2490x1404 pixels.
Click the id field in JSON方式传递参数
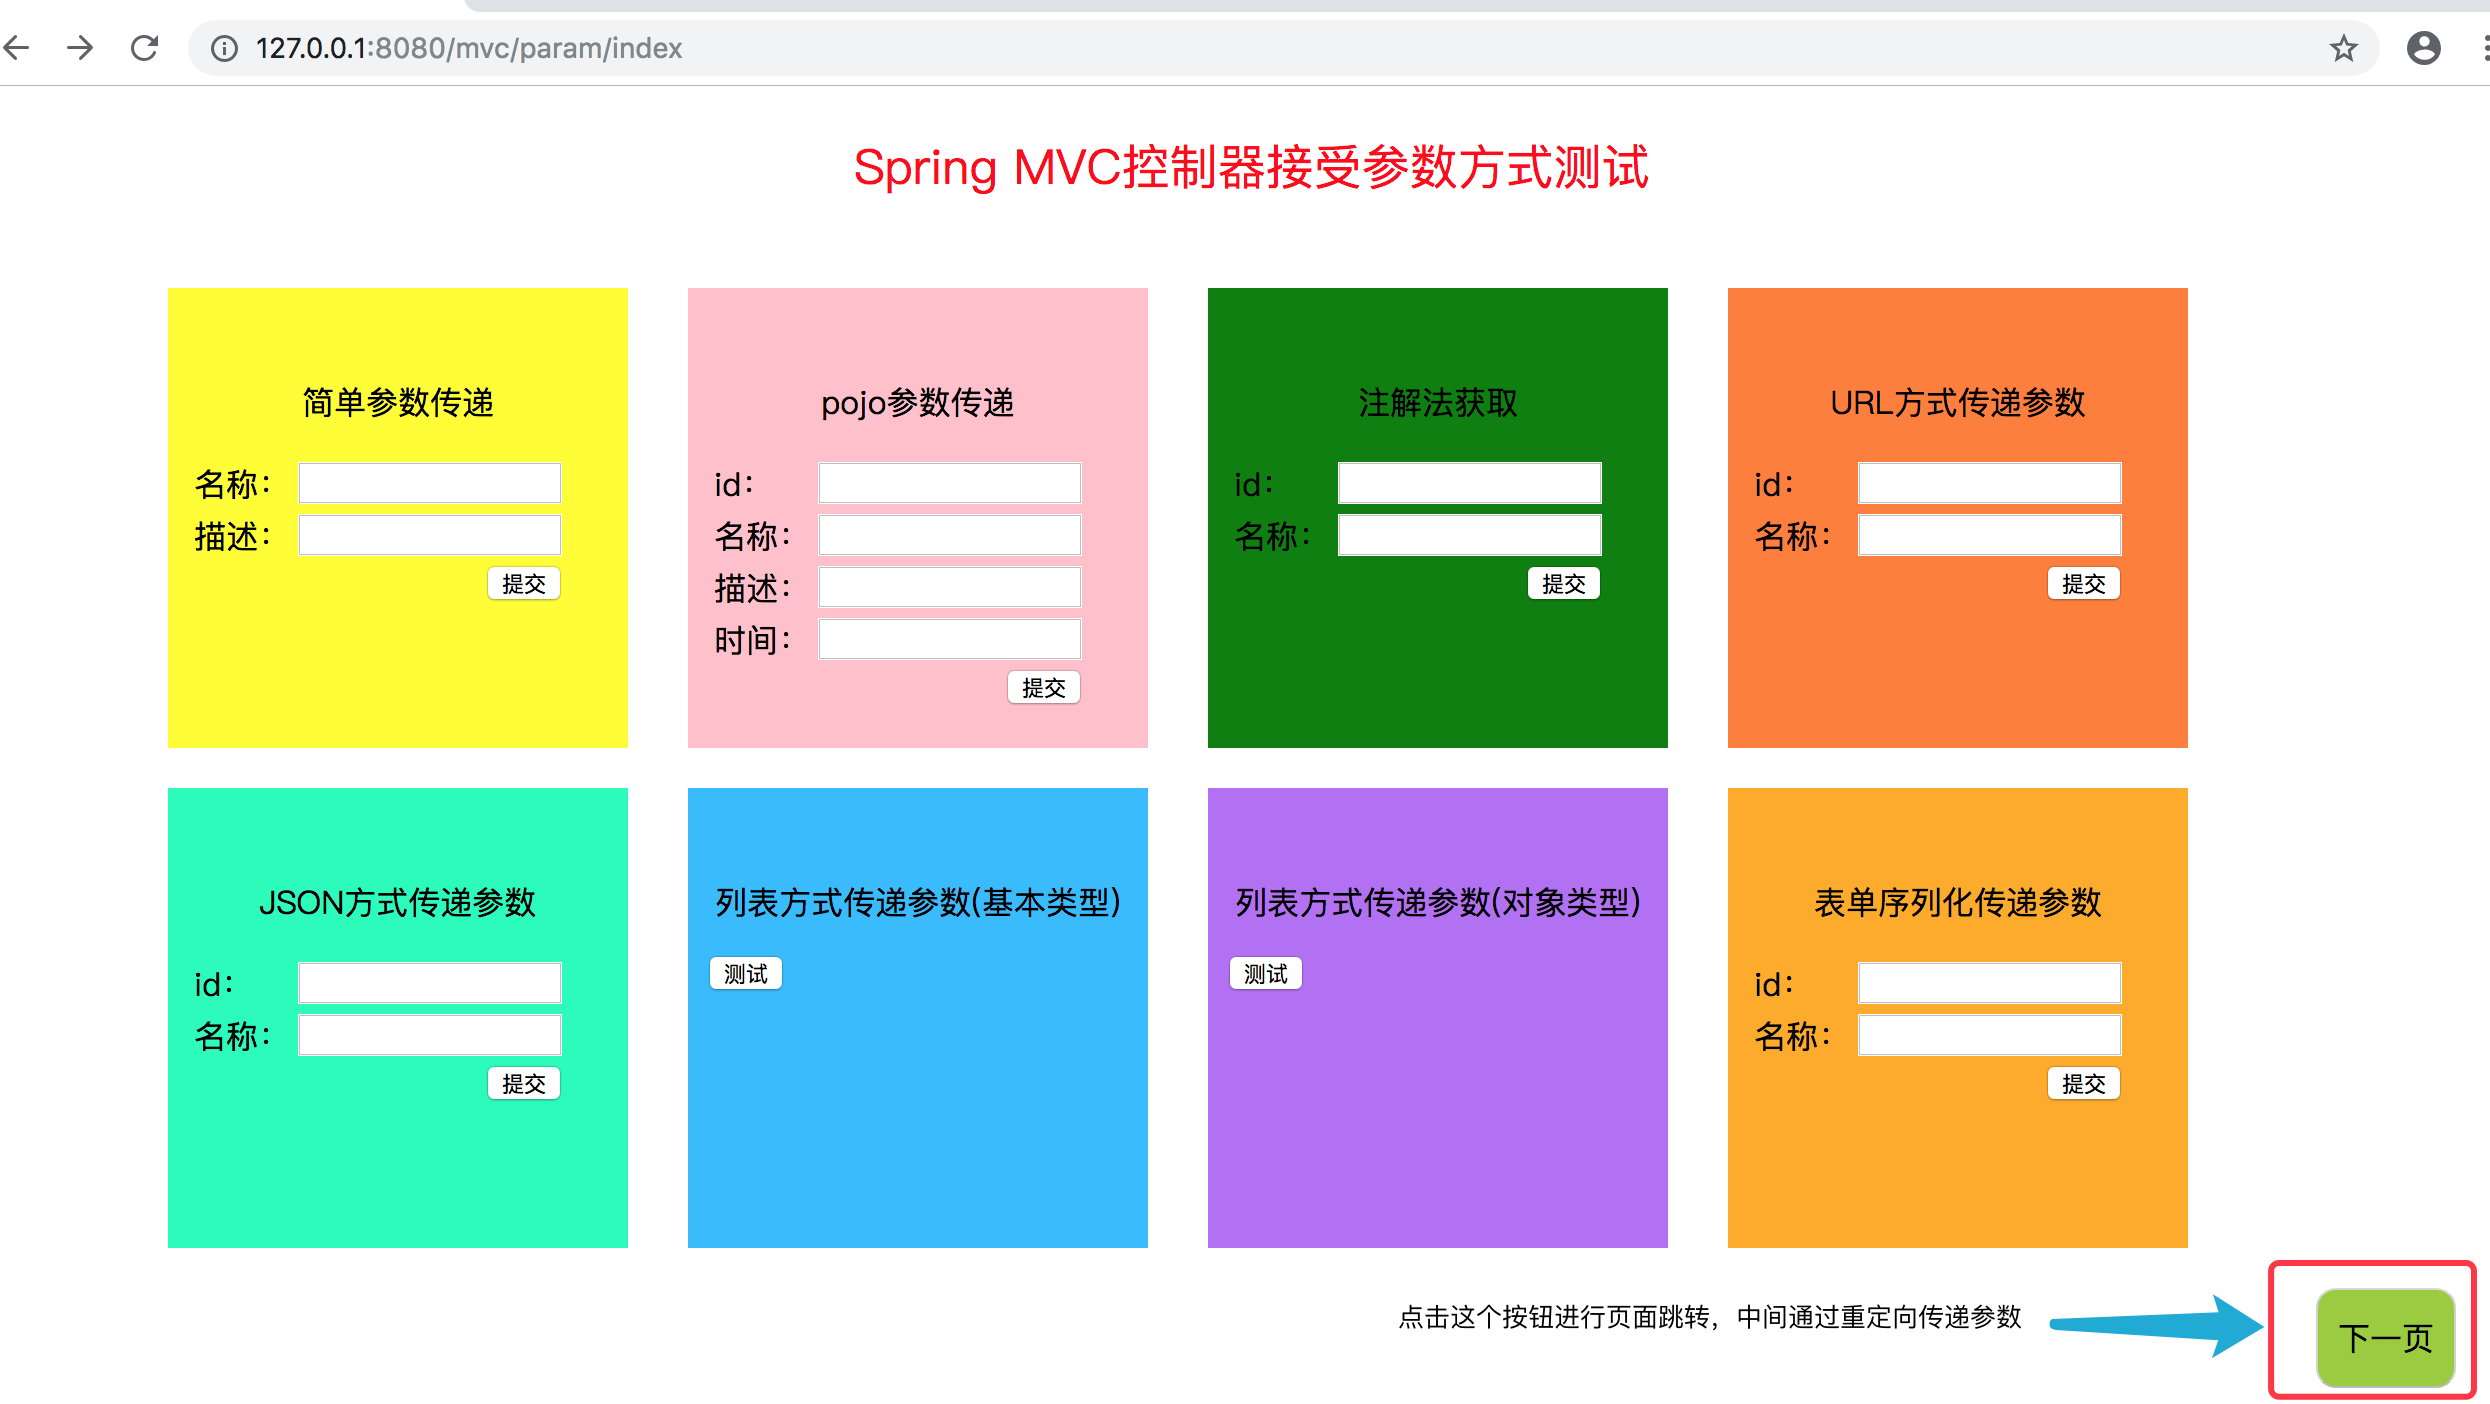point(430,983)
